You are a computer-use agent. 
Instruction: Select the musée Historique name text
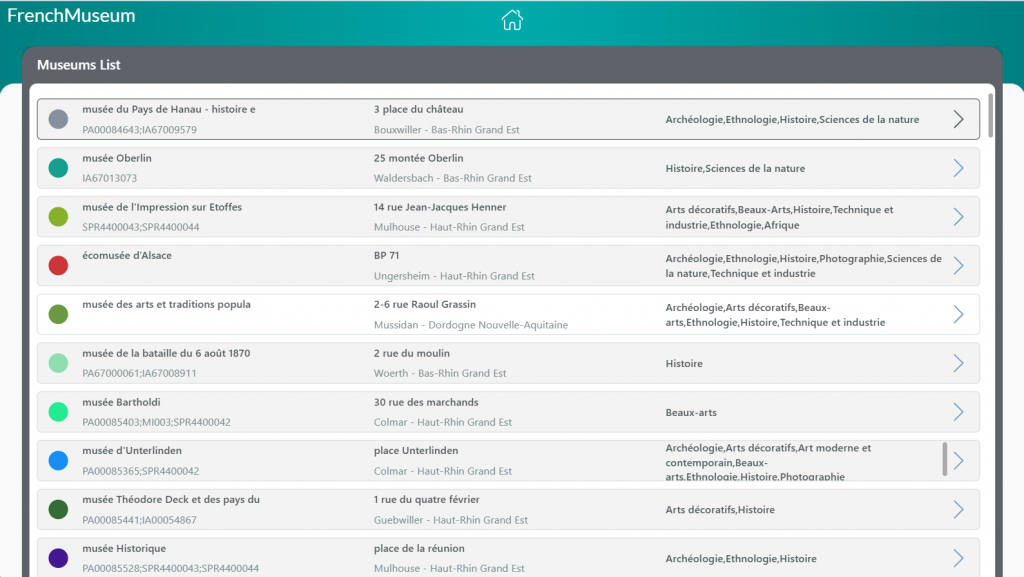coord(124,548)
